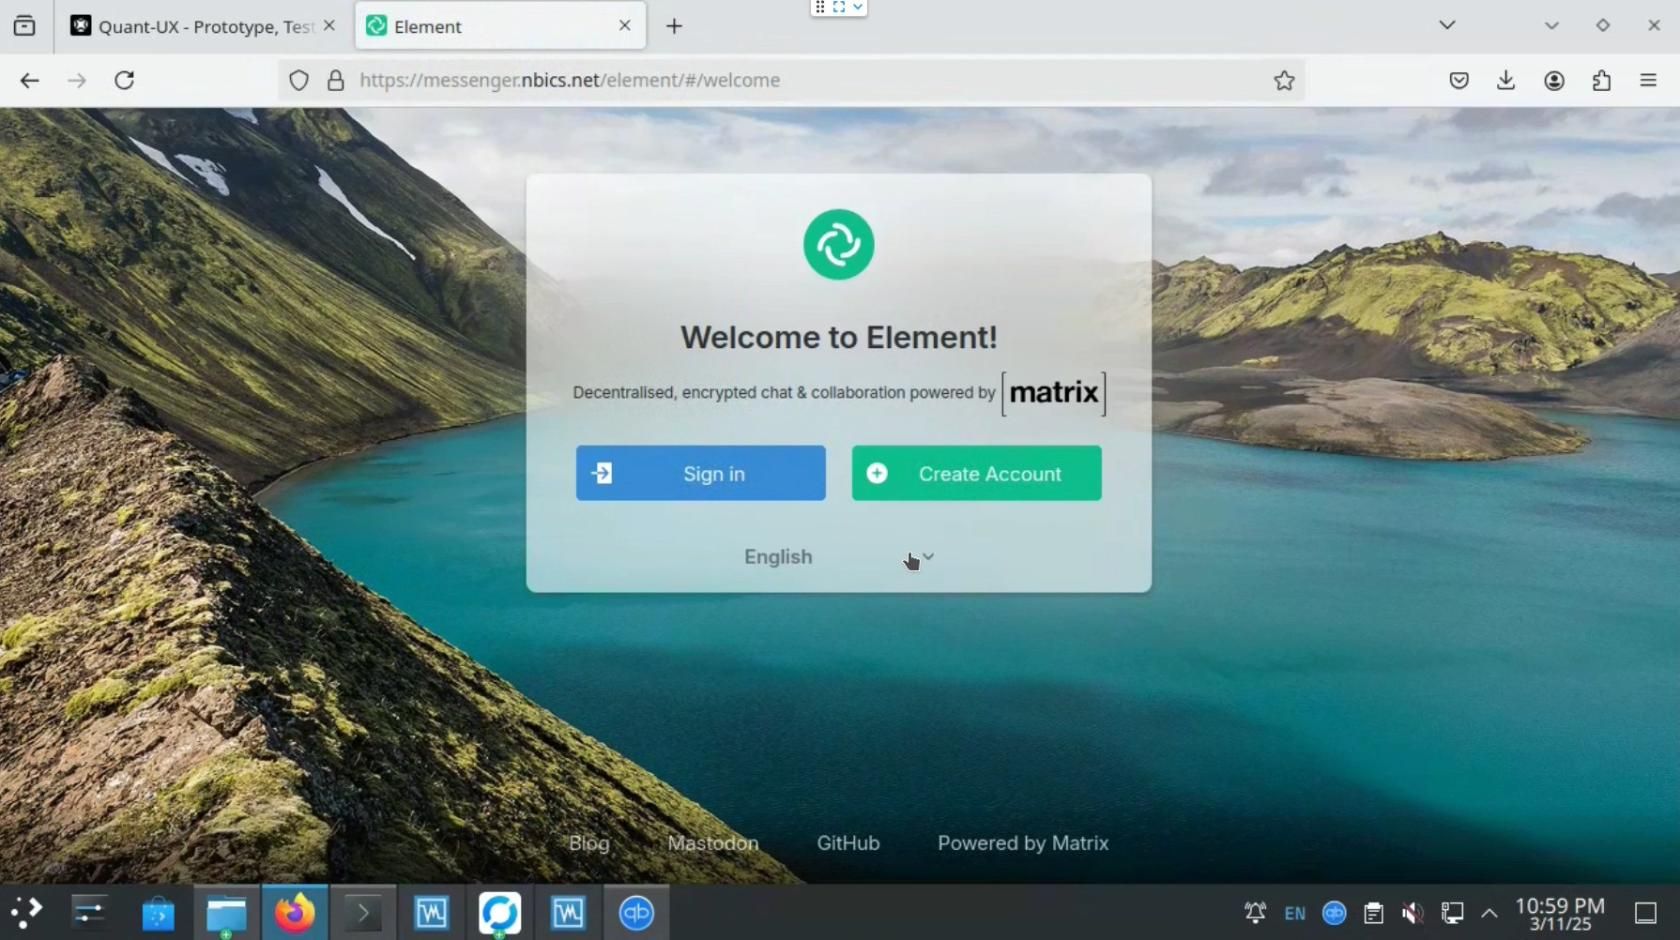Expand the list all tabs chevron
Screen dimensions: 1680x940
click(x=1447, y=25)
